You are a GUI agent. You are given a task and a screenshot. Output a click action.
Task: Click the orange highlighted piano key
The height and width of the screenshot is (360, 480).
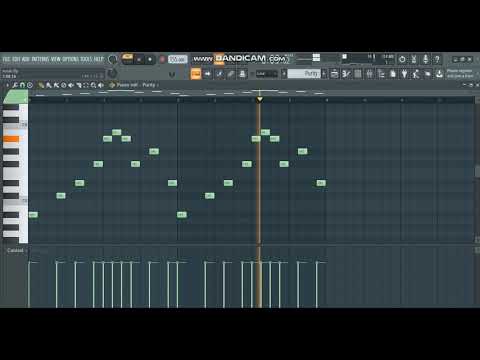pyautogui.click(x=11, y=139)
